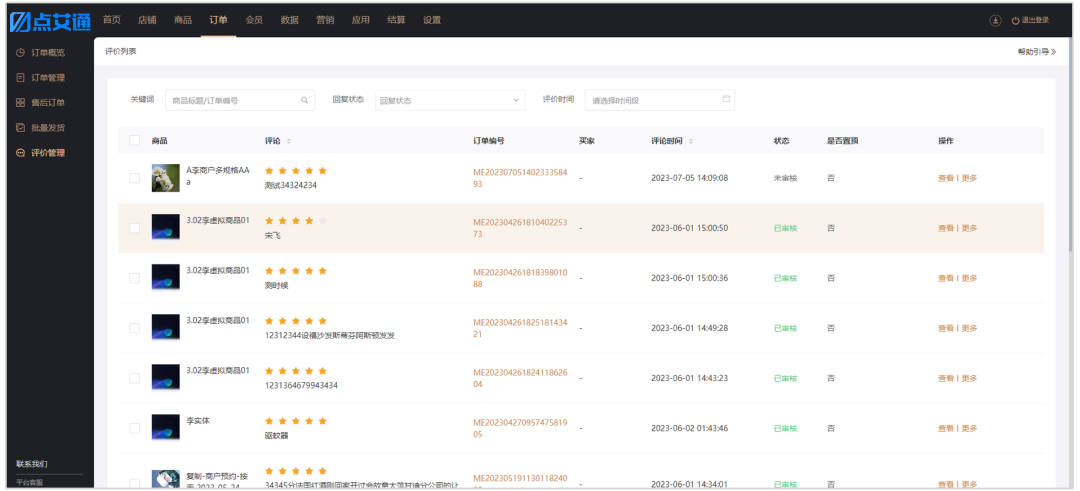Click the 驱蚊器 comment text
This screenshot has height=491, width=1080.
(x=277, y=435)
